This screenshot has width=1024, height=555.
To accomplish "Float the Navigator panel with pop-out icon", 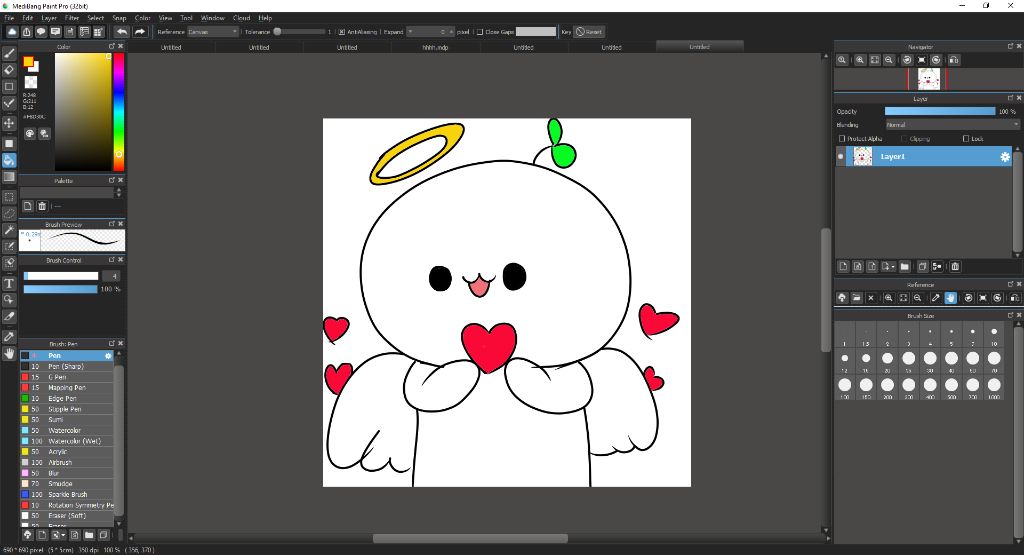I will coord(1010,46).
